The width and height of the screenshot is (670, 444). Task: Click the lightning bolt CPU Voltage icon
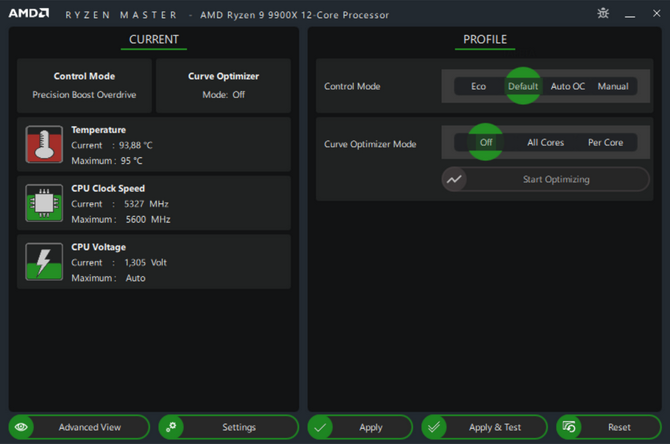[x=44, y=262]
